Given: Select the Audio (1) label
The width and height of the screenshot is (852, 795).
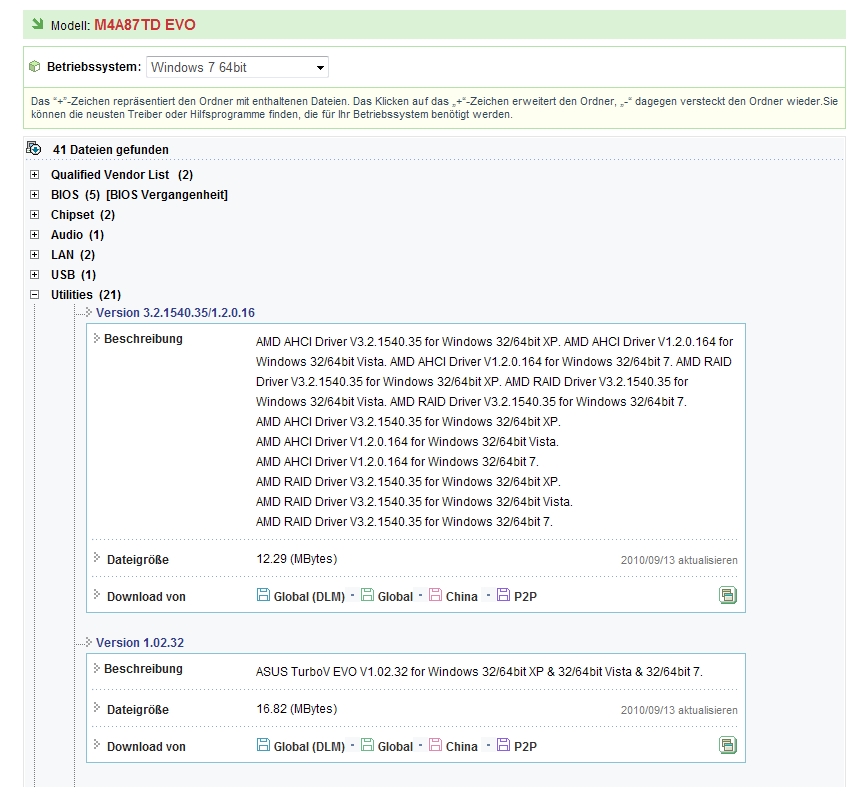Looking at the screenshot, I should pyautogui.click(x=77, y=235).
